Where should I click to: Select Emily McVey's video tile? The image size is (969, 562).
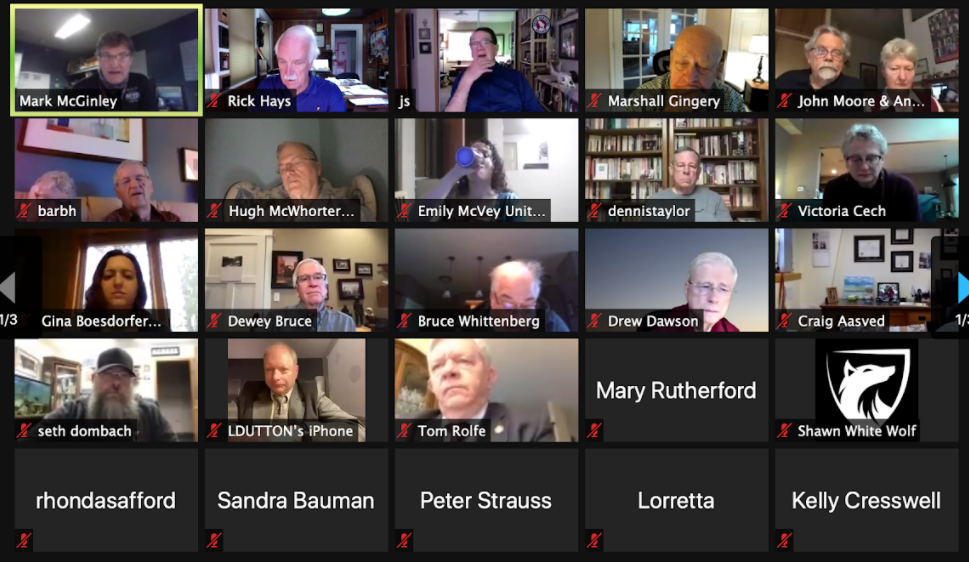[487, 170]
